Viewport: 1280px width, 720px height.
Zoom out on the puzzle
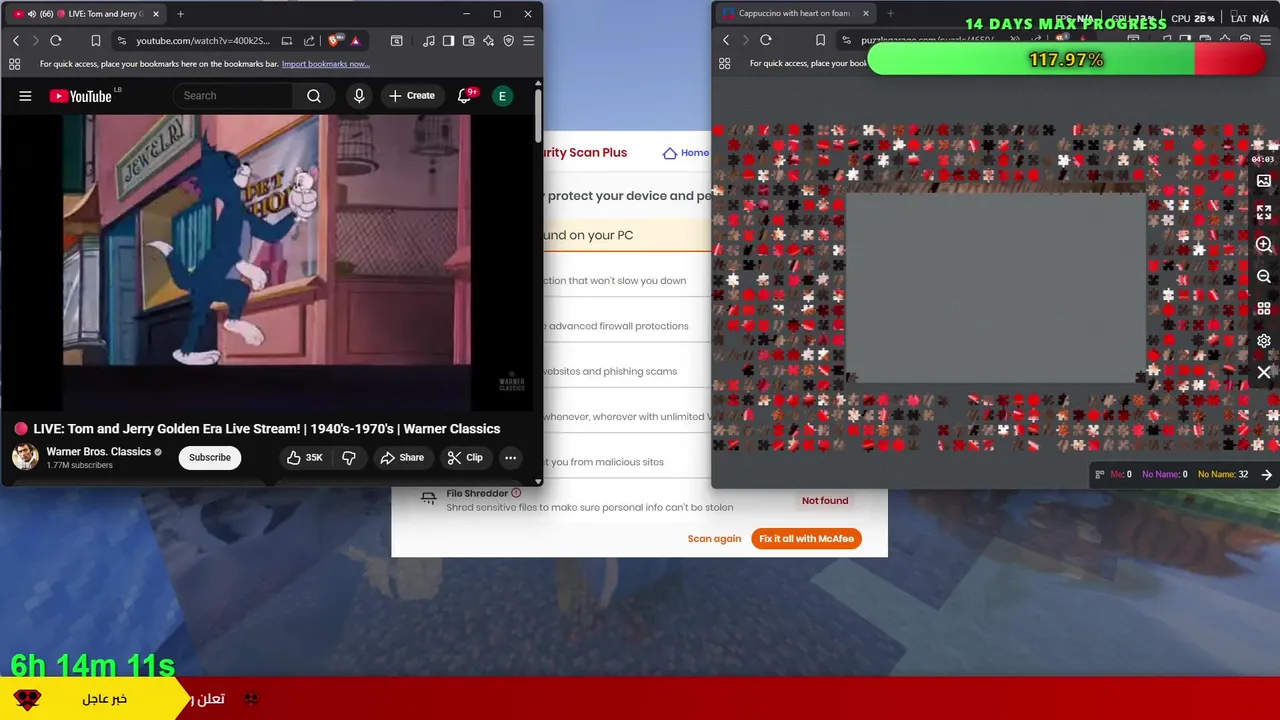(1264, 277)
